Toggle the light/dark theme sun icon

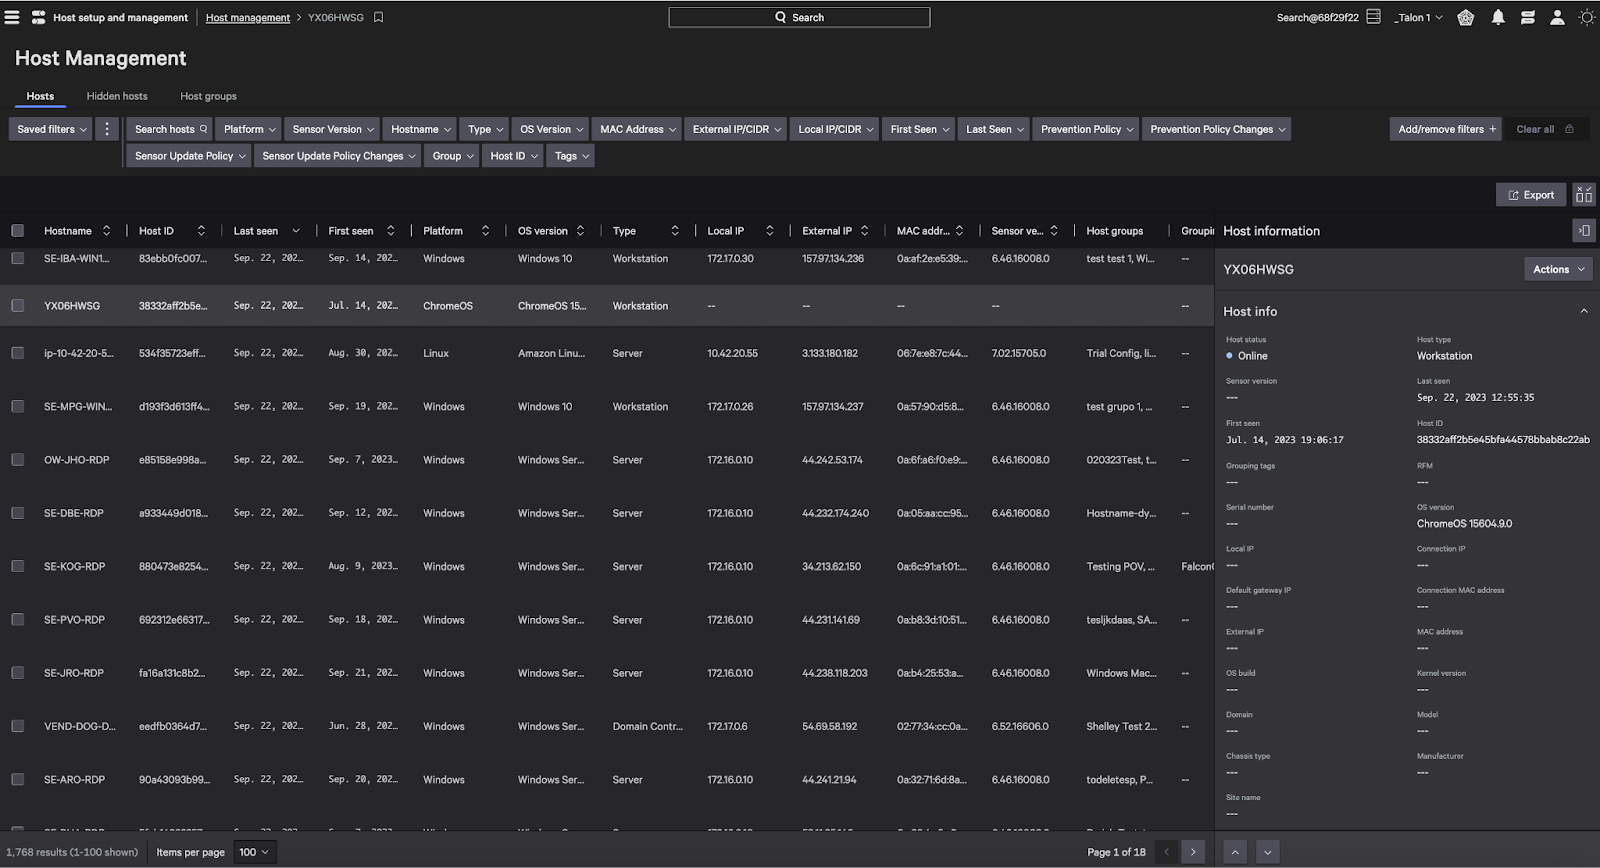(1586, 17)
